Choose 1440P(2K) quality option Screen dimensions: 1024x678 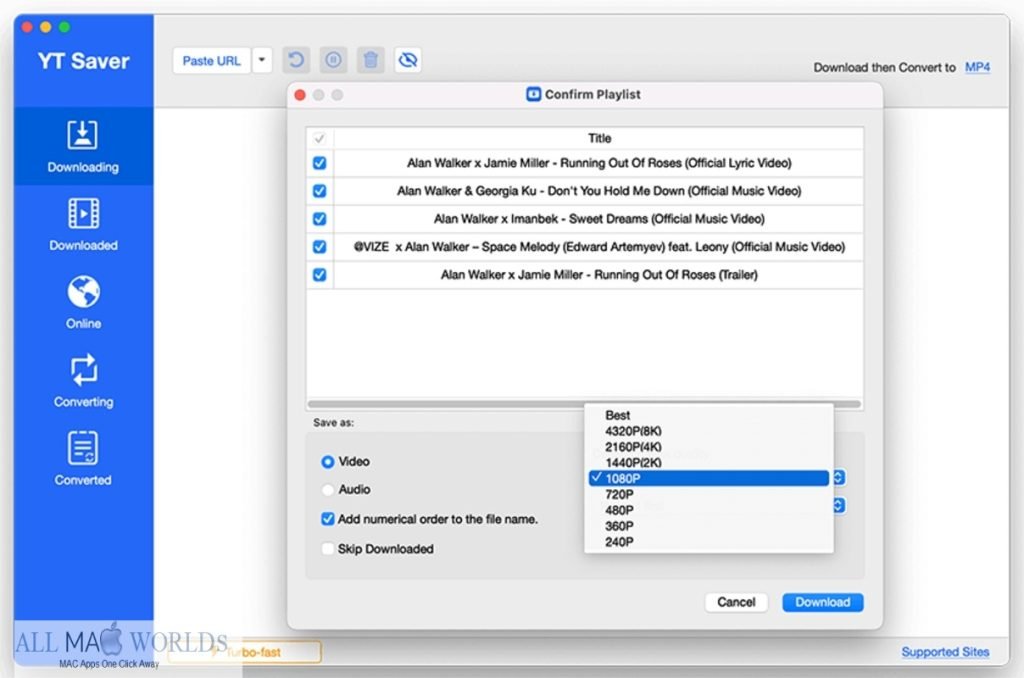tap(709, 462)
